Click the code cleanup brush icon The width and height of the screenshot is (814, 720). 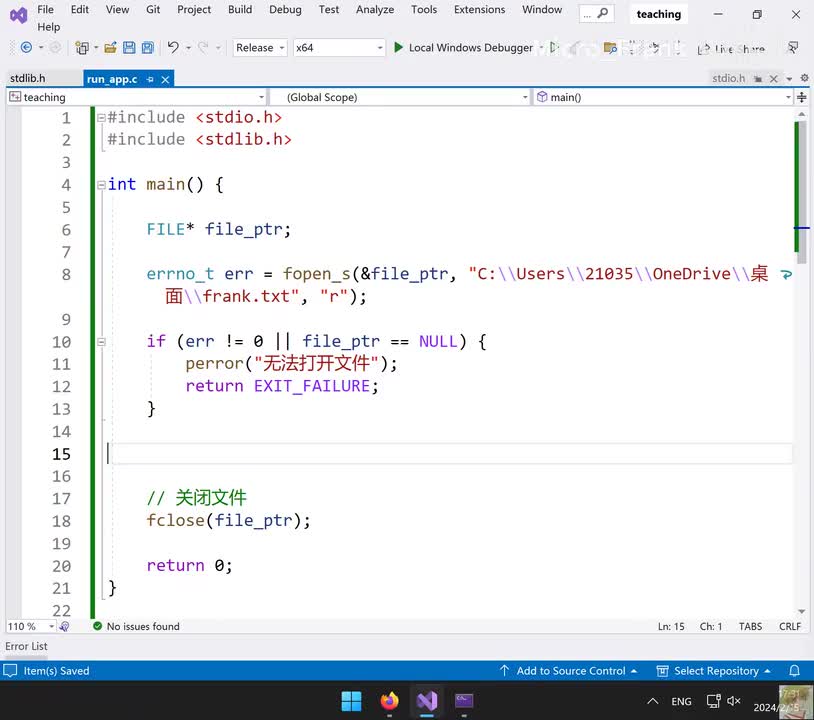[x=64, y=626]
